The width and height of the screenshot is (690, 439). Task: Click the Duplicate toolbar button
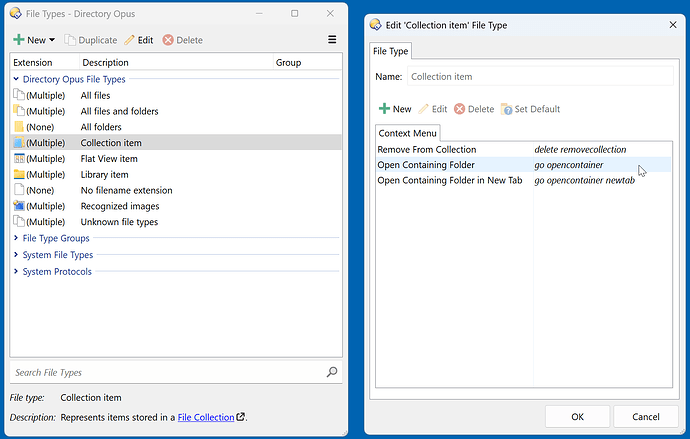(90, 40)
